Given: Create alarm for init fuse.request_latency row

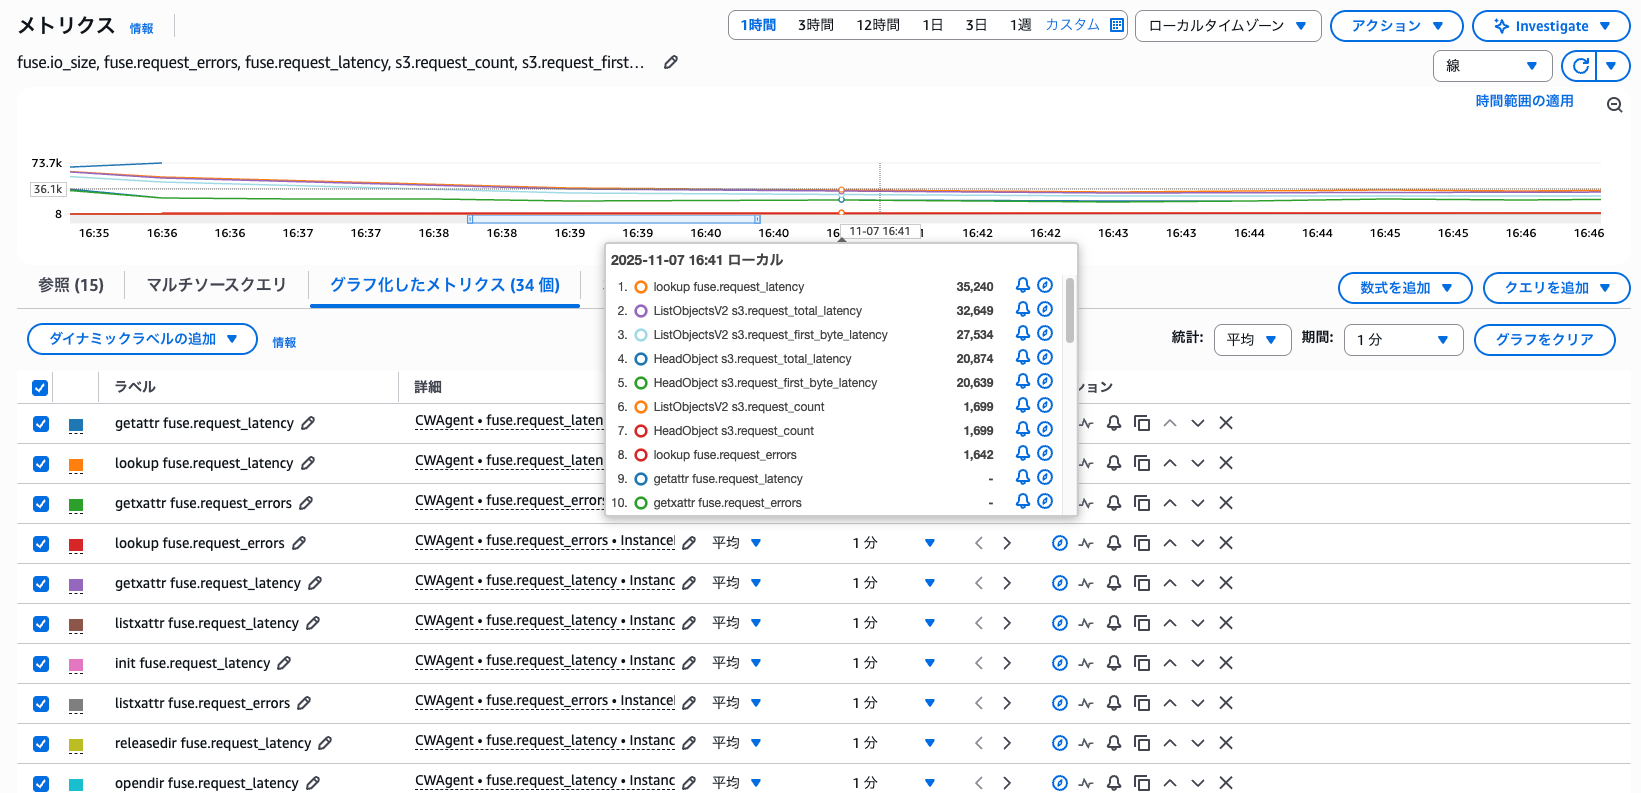Looking at the screenshot, I should [1114, 663].
